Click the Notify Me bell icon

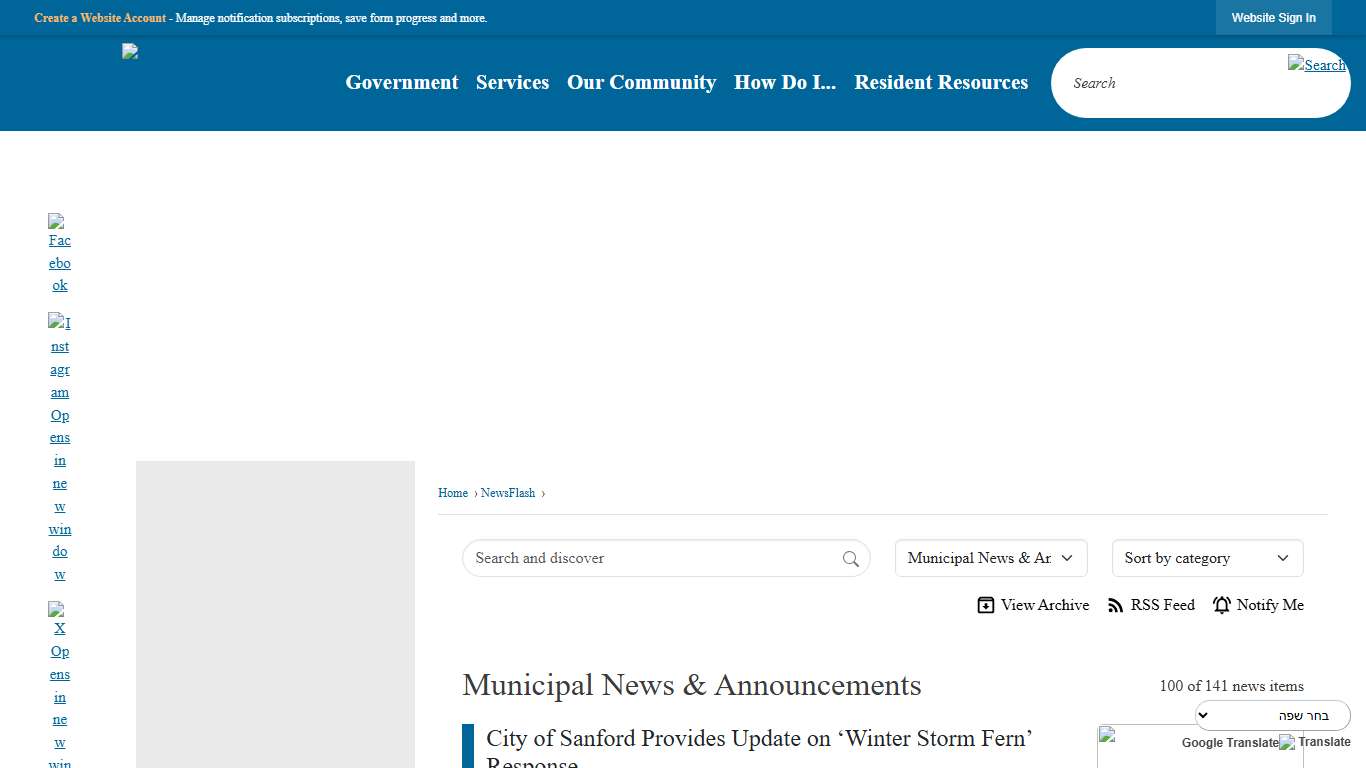1221,605
